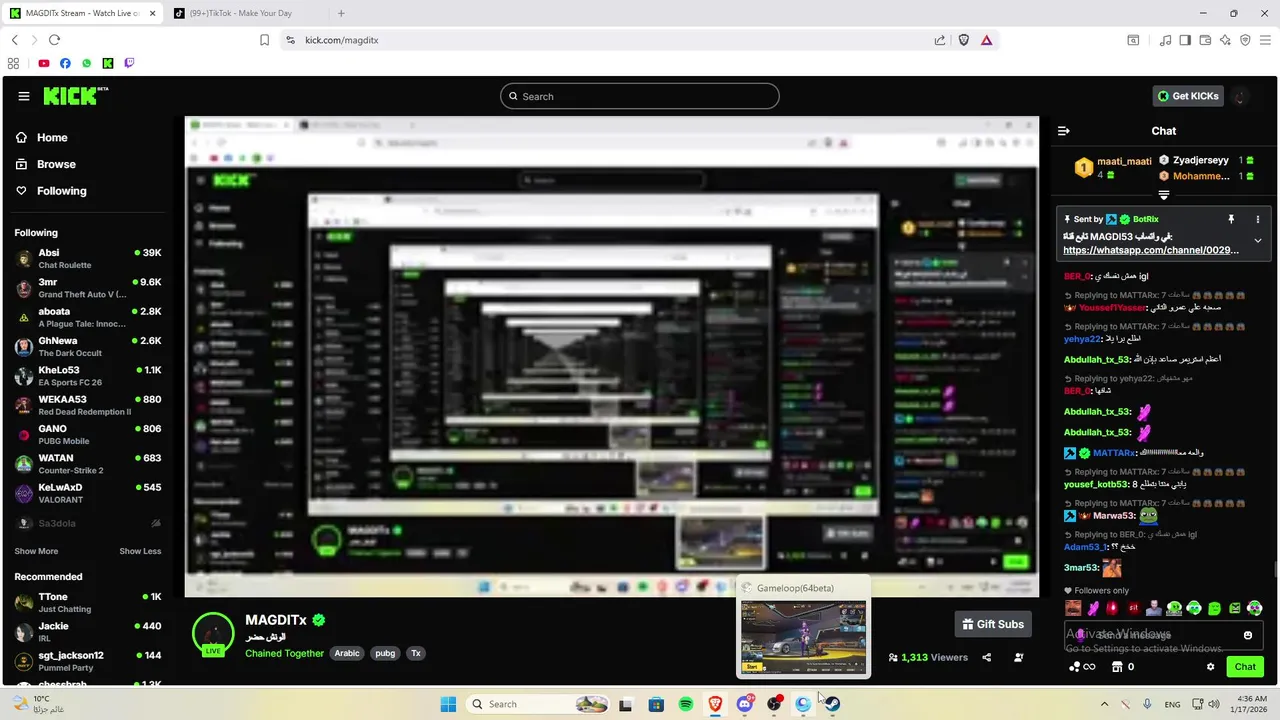Open the Twitch bookmark

click(x=129, y=63)
